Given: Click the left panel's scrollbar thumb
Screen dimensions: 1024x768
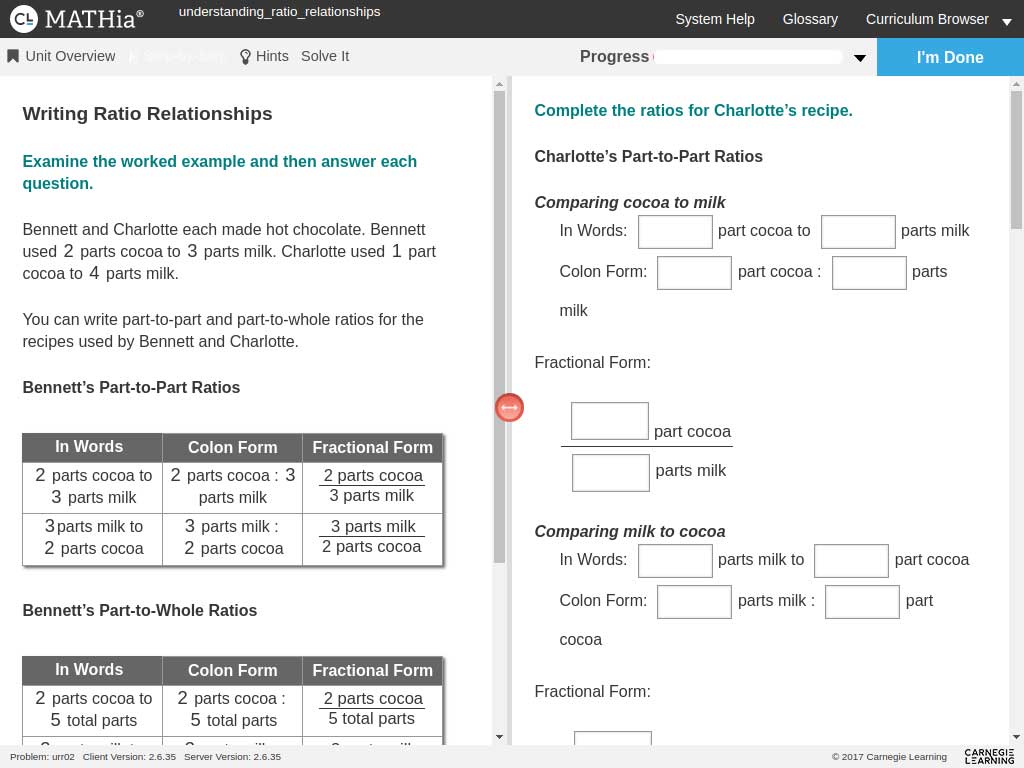Looking at the screenshot, I should pos(500,327).
